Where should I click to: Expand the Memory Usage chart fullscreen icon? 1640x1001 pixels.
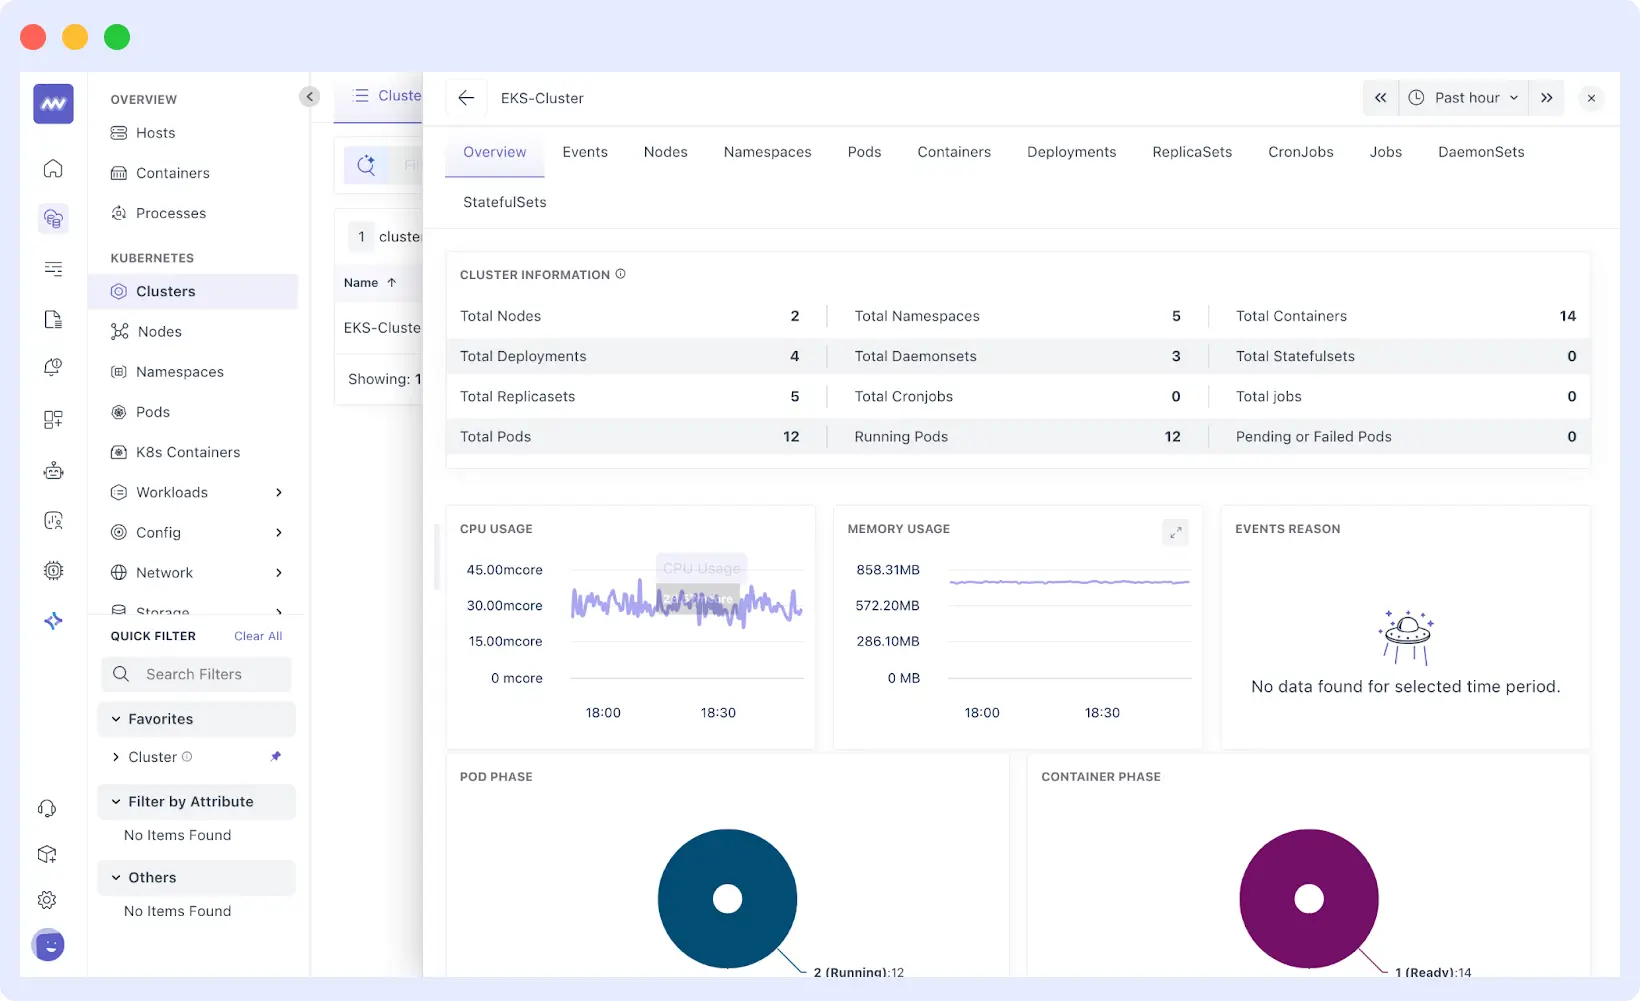point(1175,532)
